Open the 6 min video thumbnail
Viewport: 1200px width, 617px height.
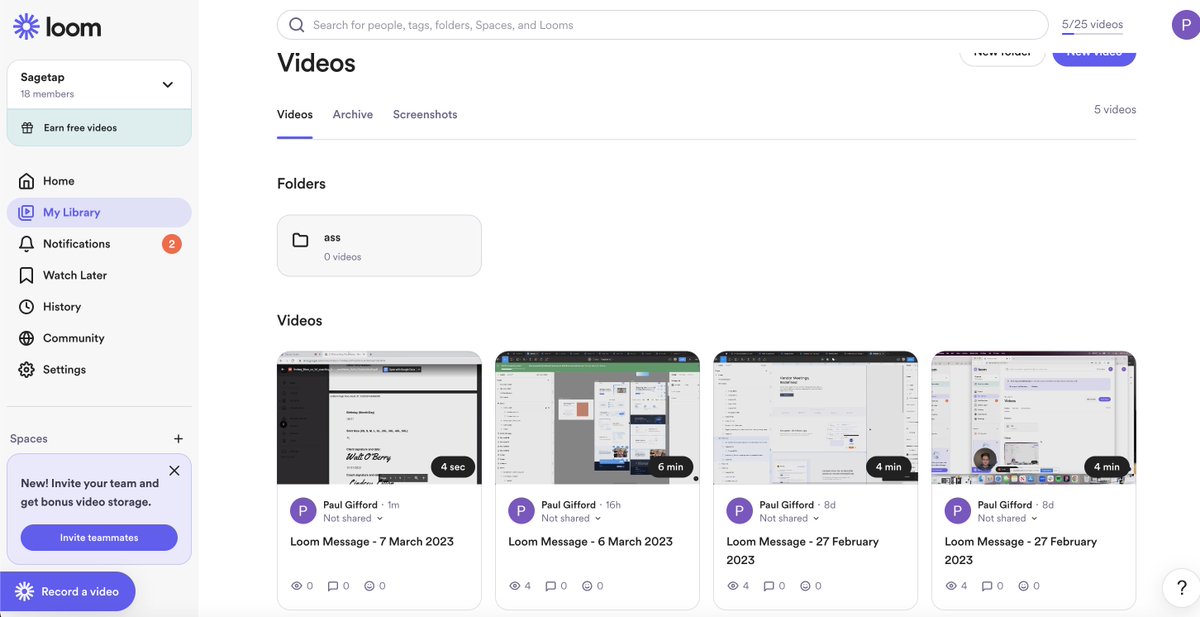[597, 418]
